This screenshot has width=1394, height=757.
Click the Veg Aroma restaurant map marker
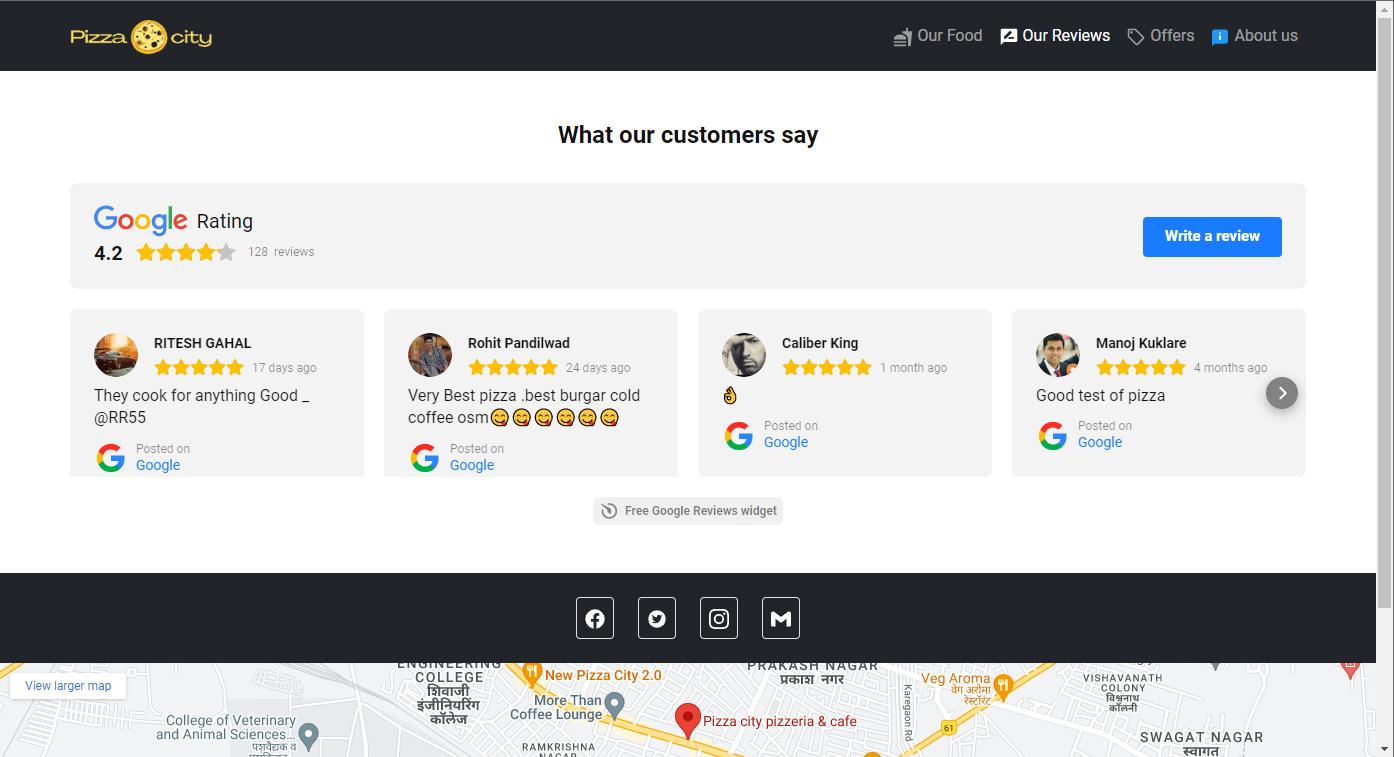pos(1003,685)
